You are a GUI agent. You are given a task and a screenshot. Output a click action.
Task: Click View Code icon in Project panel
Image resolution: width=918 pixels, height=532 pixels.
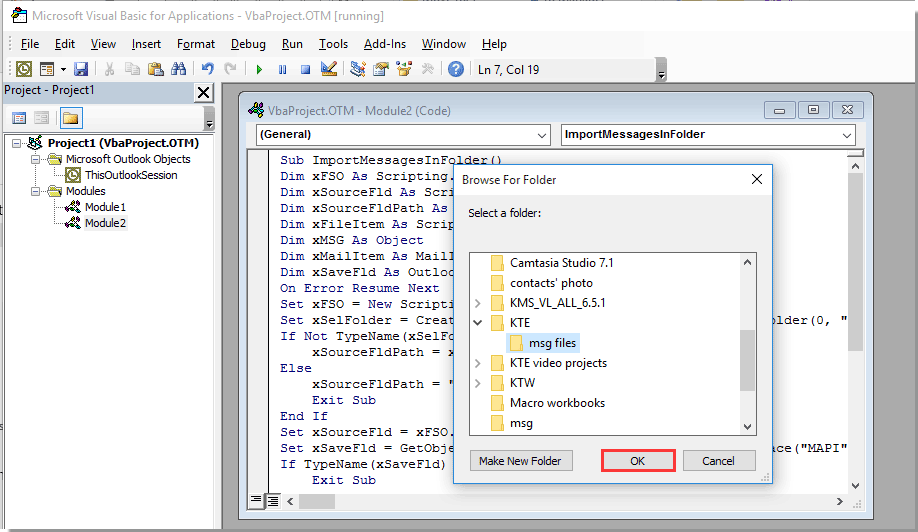[20, 118]
